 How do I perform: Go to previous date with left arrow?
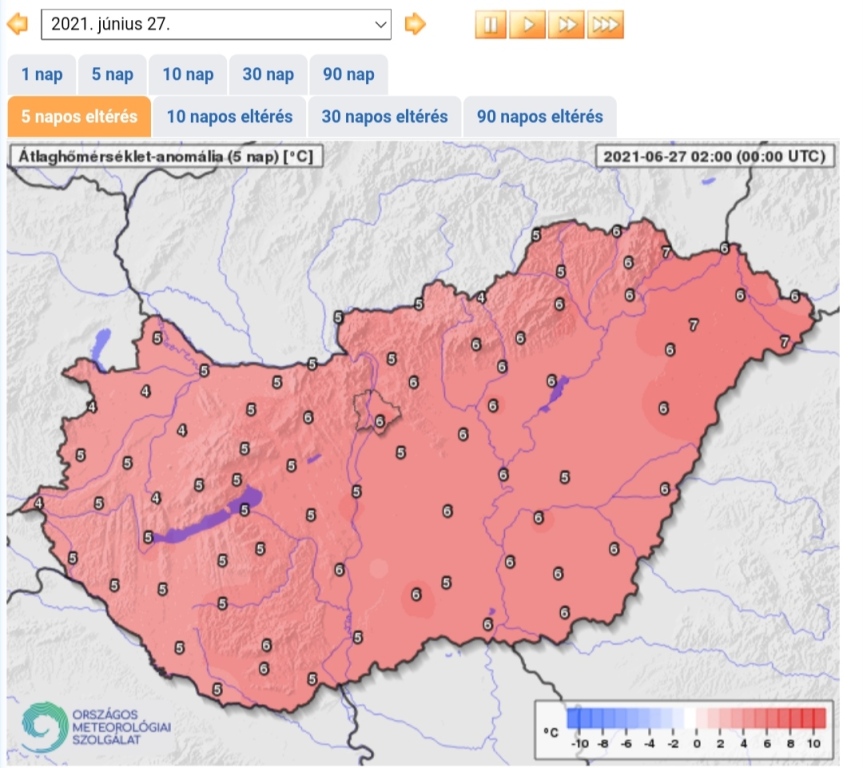pos(17,23)
